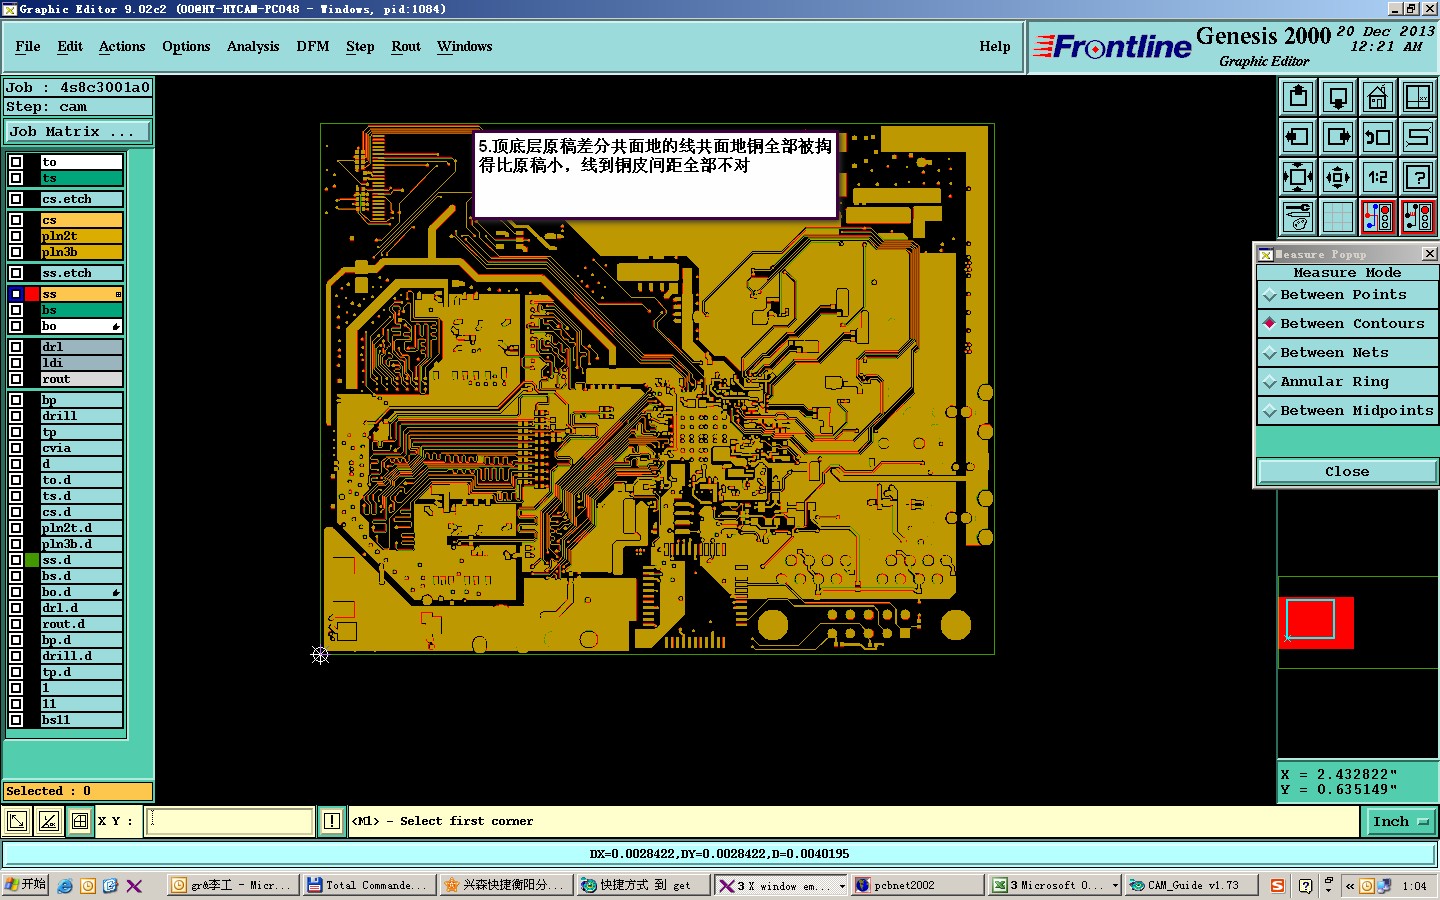Open the File menu
Viewport: 1440px width, 900px height.
pos(28,47)
